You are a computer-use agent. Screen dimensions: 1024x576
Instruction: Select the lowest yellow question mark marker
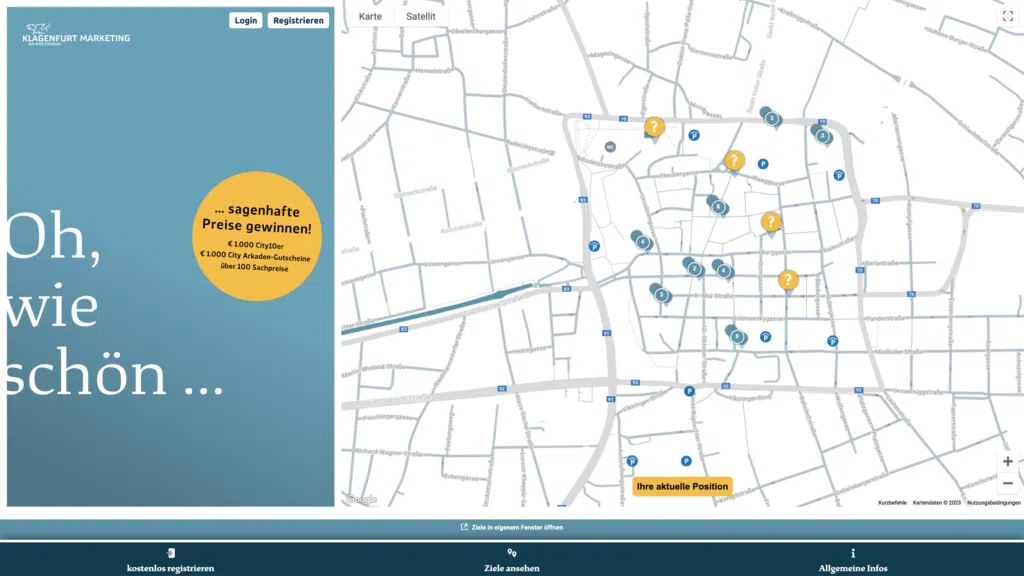[x=788, y=280]
